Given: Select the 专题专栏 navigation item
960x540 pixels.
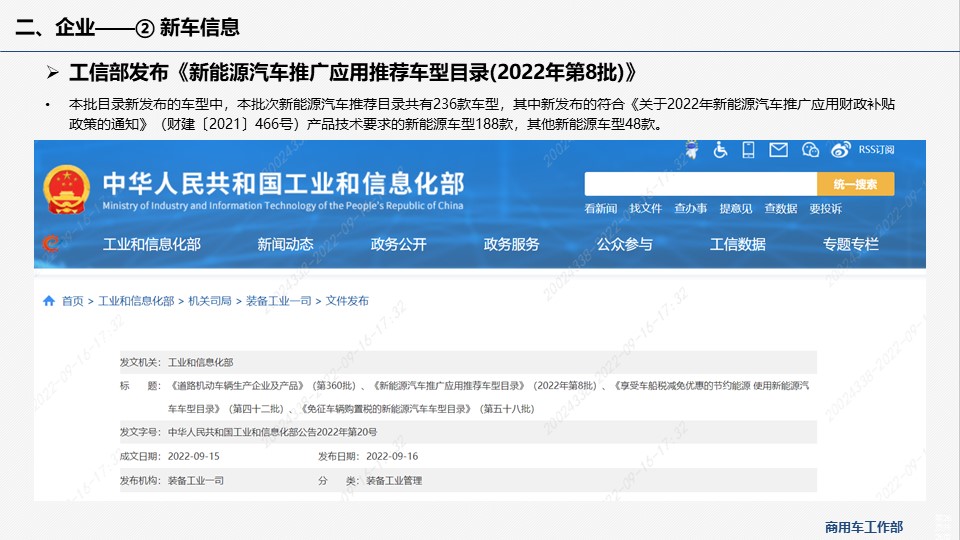Looking at the screenshot, I should pyautogui.click(x=850, y=244).
